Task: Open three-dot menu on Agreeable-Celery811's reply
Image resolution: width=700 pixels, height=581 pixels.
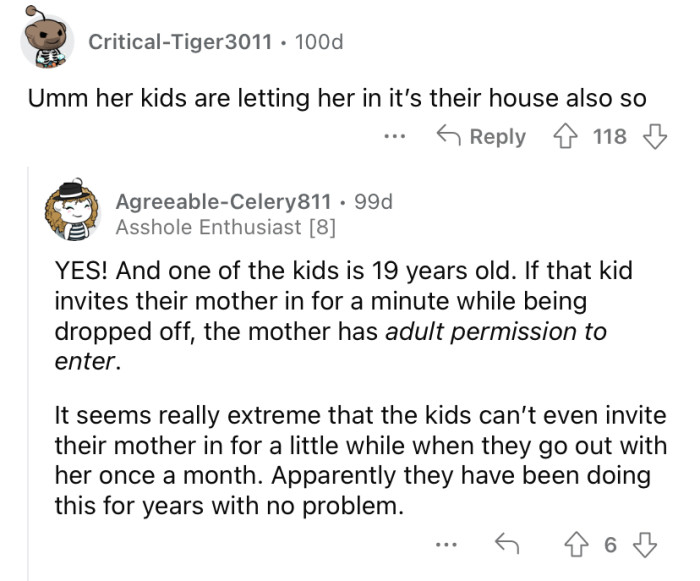Action: click(446, 544)
